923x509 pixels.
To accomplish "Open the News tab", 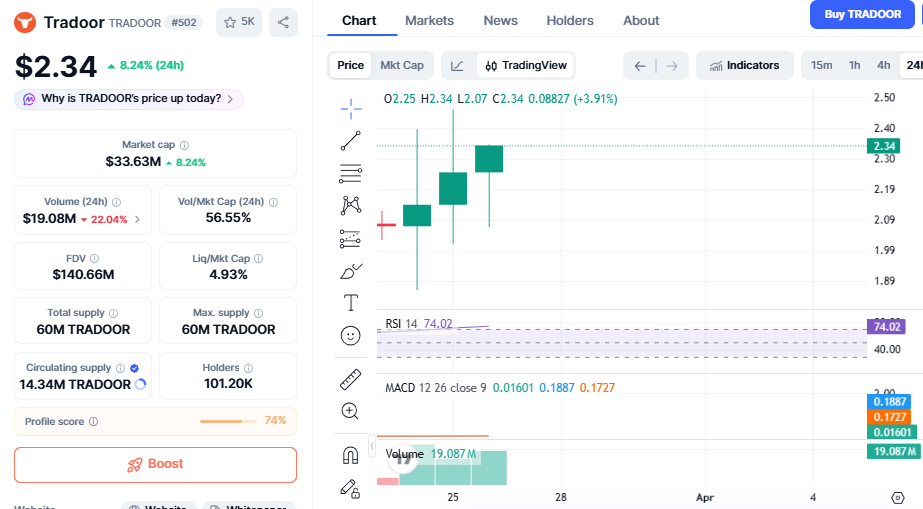I will pyautogui.click(x=500, y=21).
